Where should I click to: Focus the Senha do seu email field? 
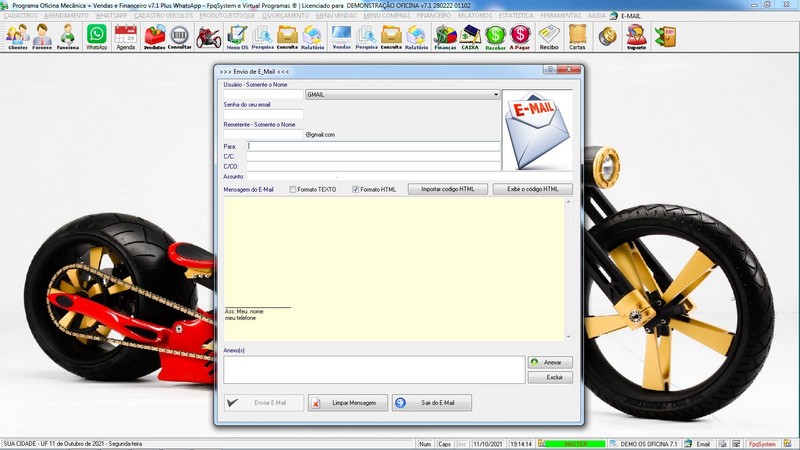263,114
